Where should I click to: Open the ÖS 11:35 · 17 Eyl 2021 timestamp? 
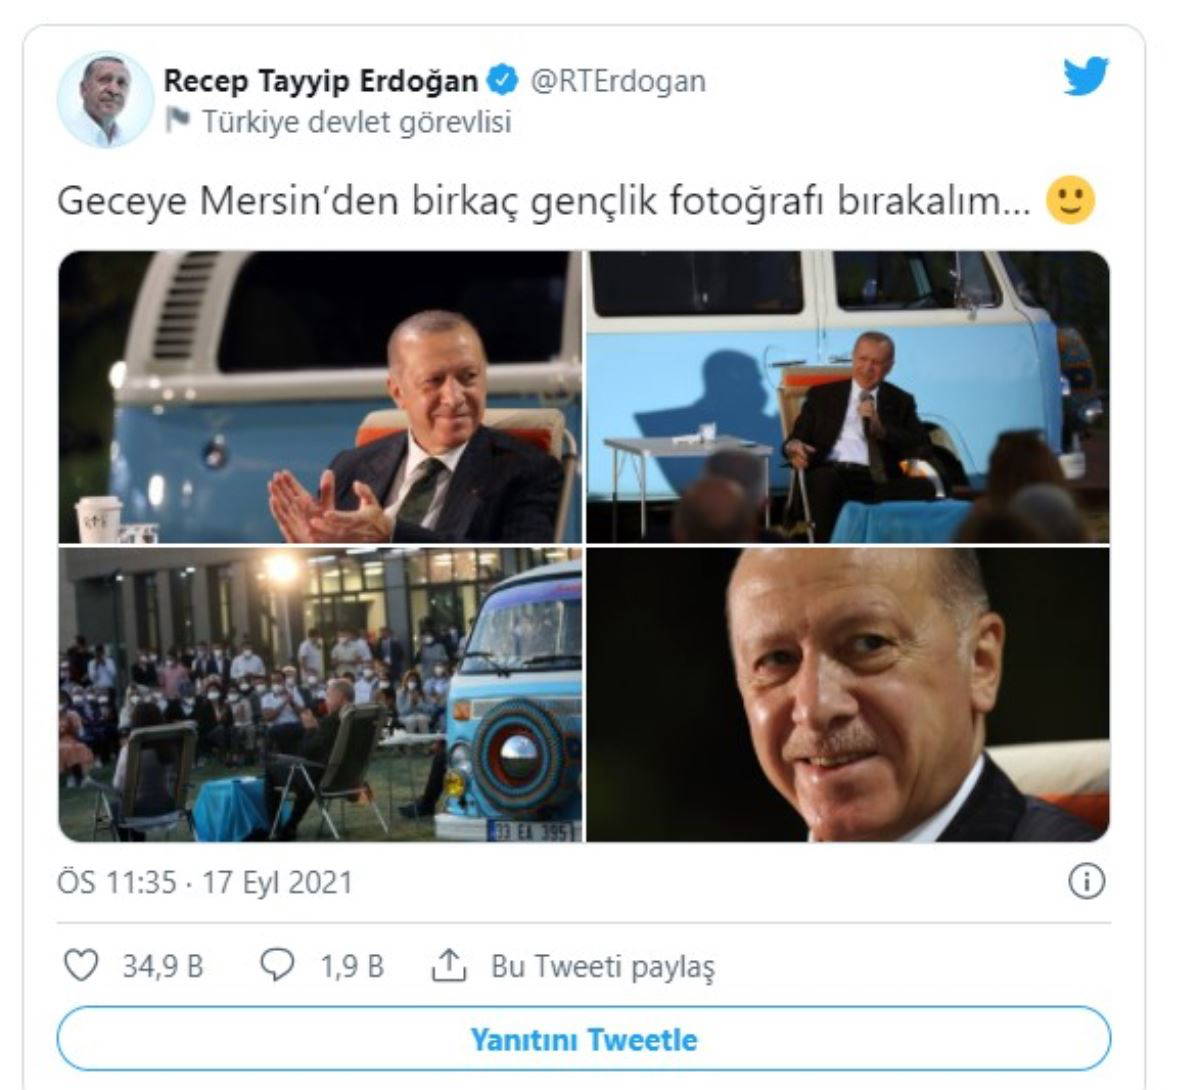pos(205,883)
